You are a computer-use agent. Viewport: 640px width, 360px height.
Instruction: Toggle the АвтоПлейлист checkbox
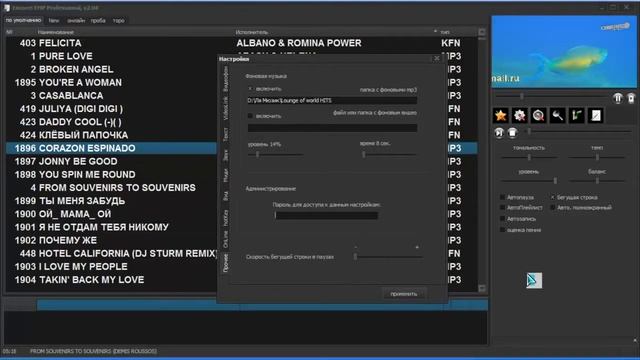[x=502, y=208]
